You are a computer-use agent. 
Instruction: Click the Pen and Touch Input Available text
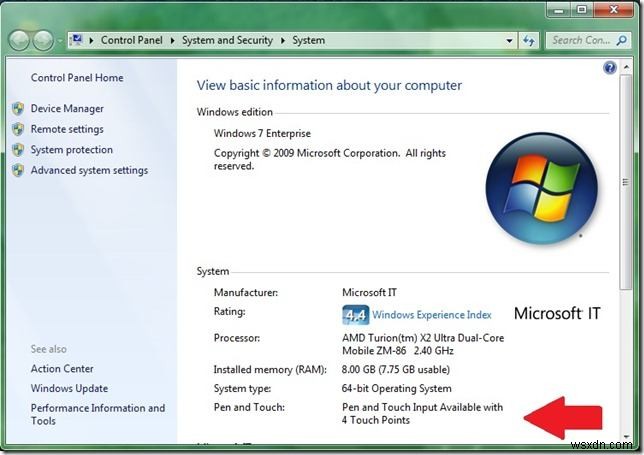(422, 414)
